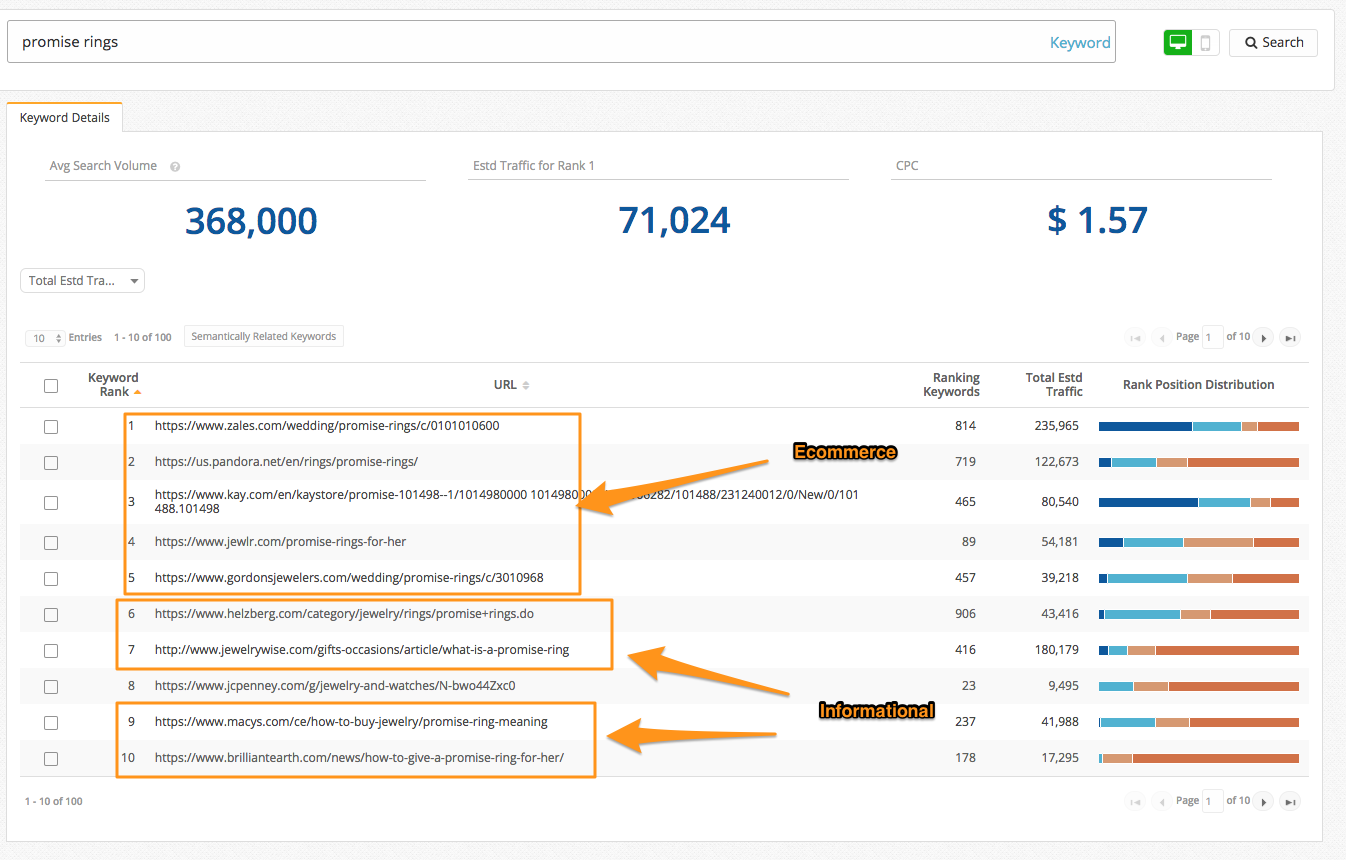This screenshot has height=860, width=1346.
Task: Check the macys.com row checkbox
Action: pos(51,723)
